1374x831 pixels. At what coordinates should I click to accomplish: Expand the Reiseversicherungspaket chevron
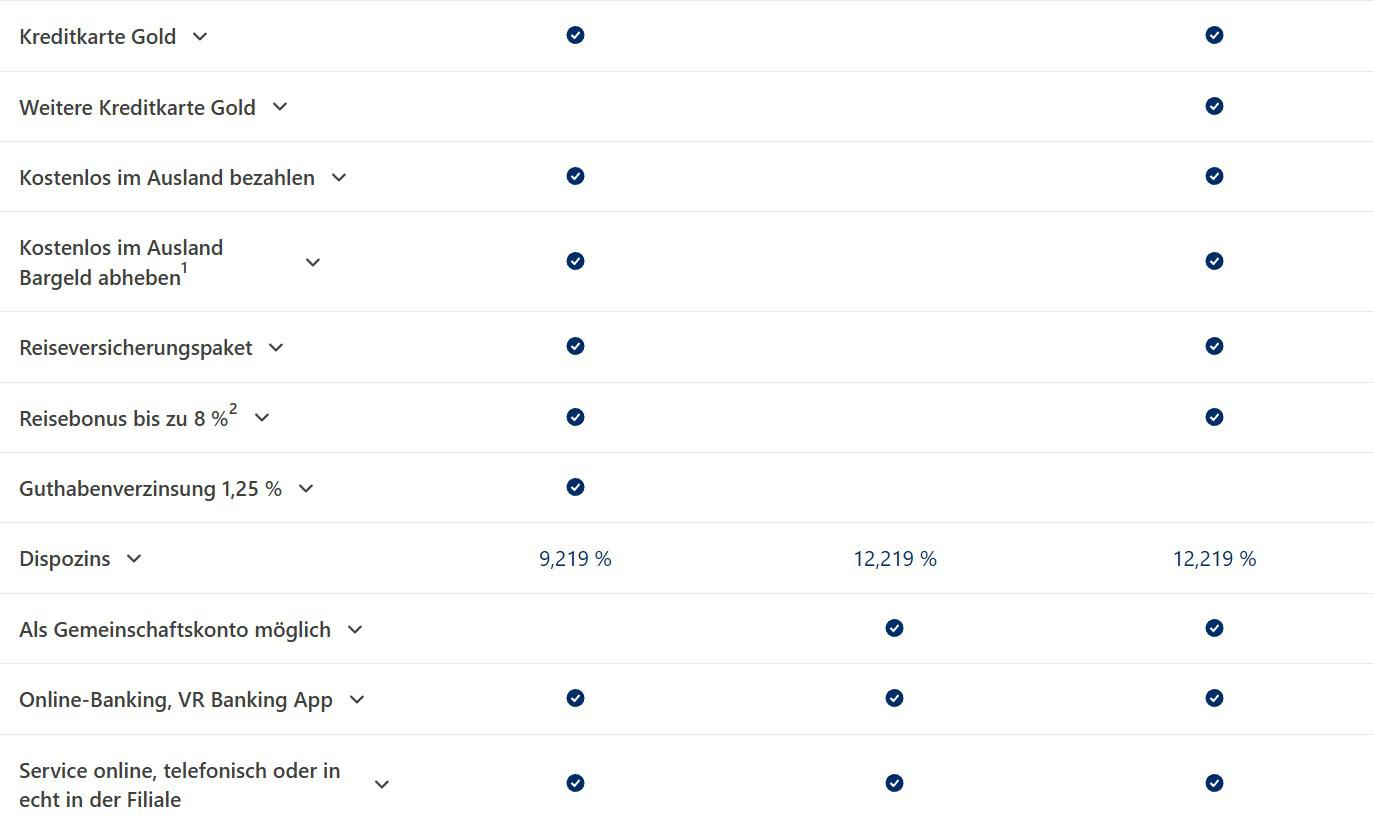coord(276,348)
